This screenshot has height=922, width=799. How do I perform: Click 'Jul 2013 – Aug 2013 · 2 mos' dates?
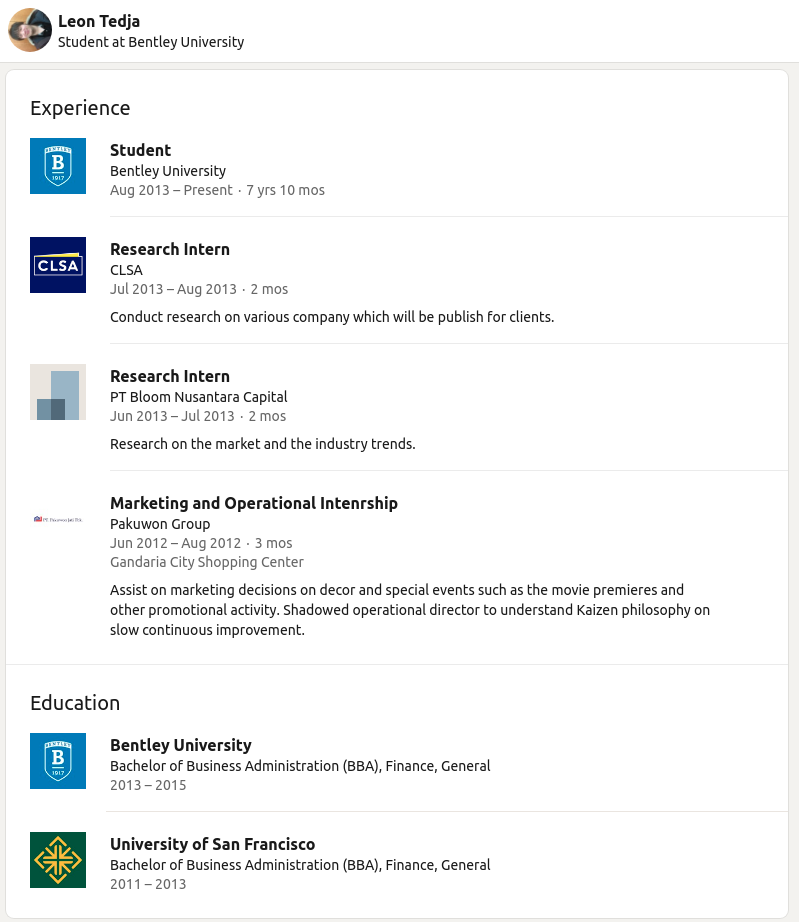point(199,289)
